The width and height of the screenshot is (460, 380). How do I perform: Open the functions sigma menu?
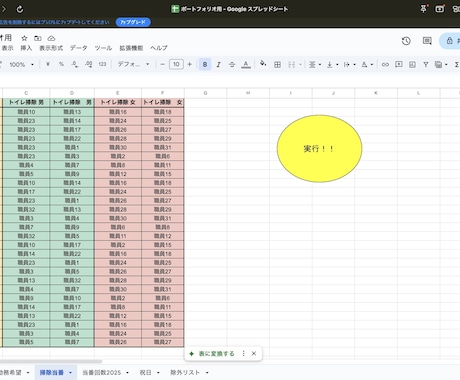click(x=457, y=64)
